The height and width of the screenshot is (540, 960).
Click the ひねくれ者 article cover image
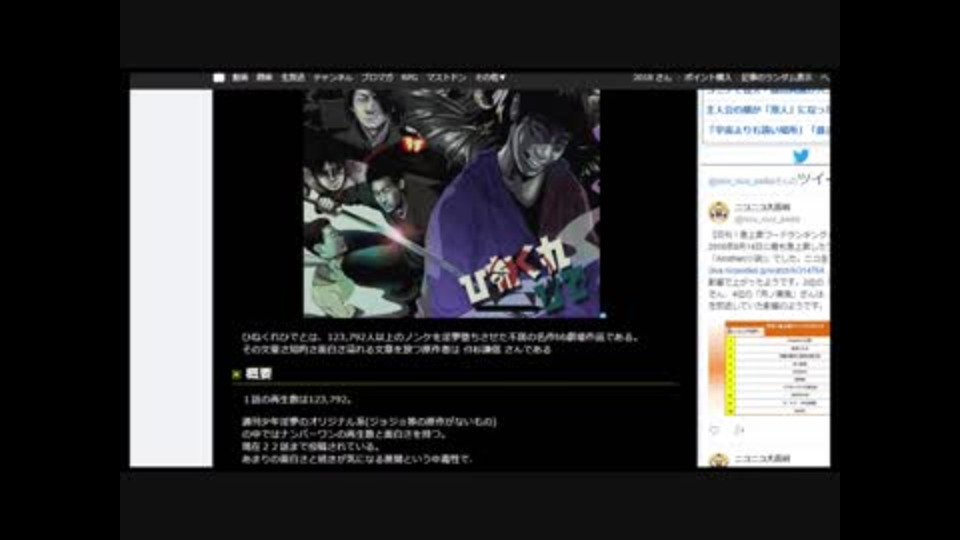click(452, 203)
